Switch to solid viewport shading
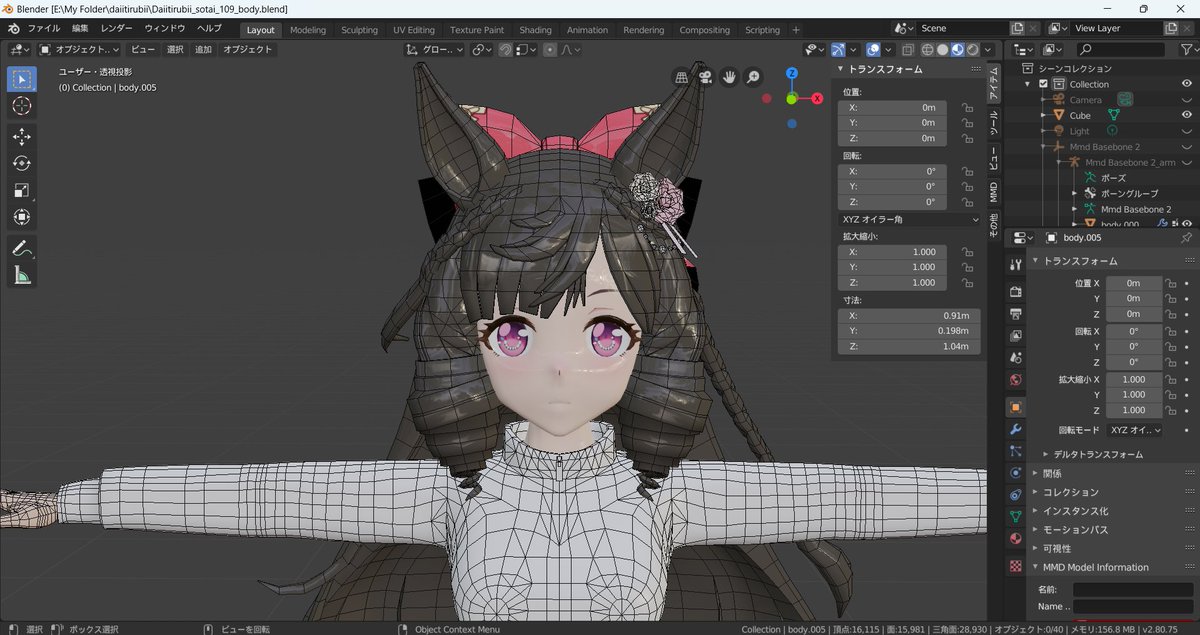This screenshot has width=1200, height=635. (x=943, y=49)
